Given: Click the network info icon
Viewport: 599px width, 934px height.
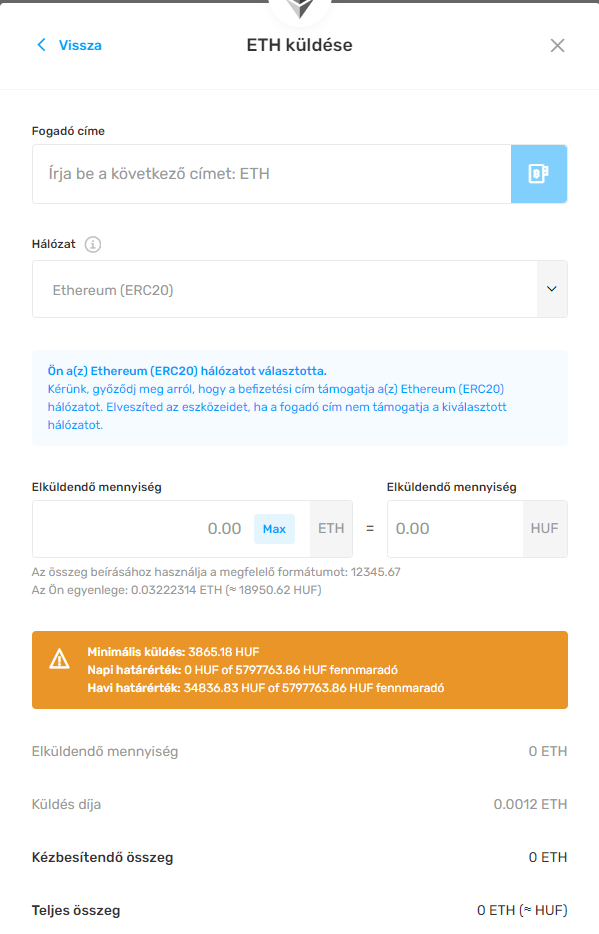Looking at the screenshot, I should coord(93,244).
